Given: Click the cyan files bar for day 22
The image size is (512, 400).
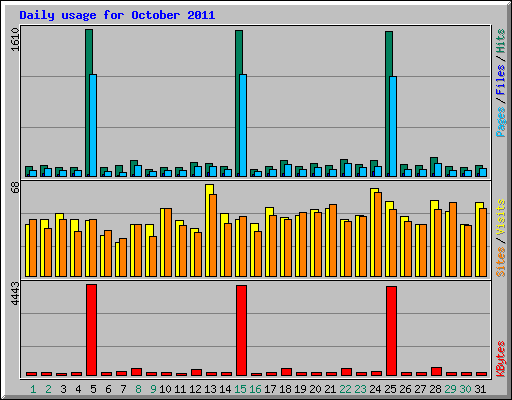Looking at the screenshot, I should [348, 170].
